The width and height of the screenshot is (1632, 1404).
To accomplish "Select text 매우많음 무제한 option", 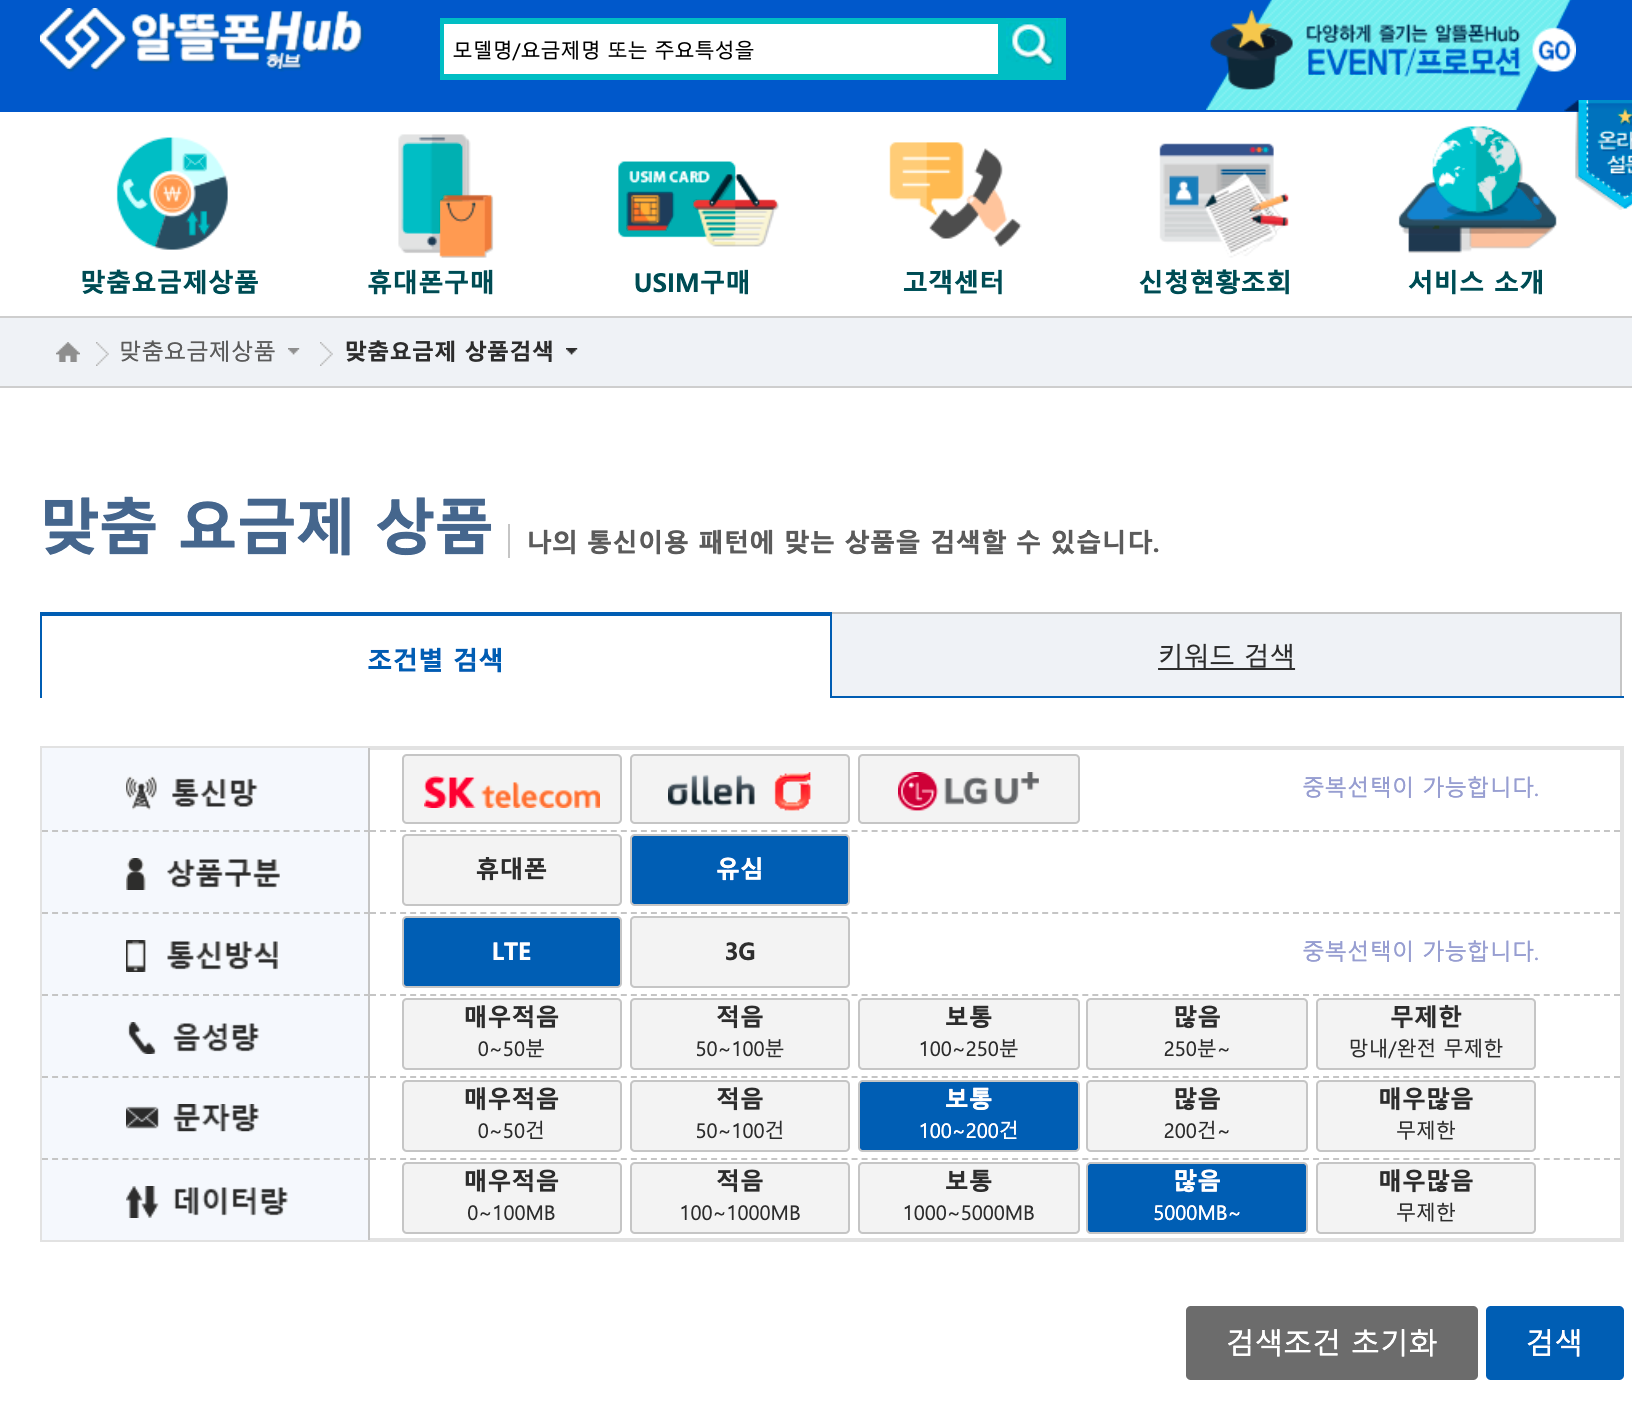I will pyautogui.click(x=1426, y=1116).
